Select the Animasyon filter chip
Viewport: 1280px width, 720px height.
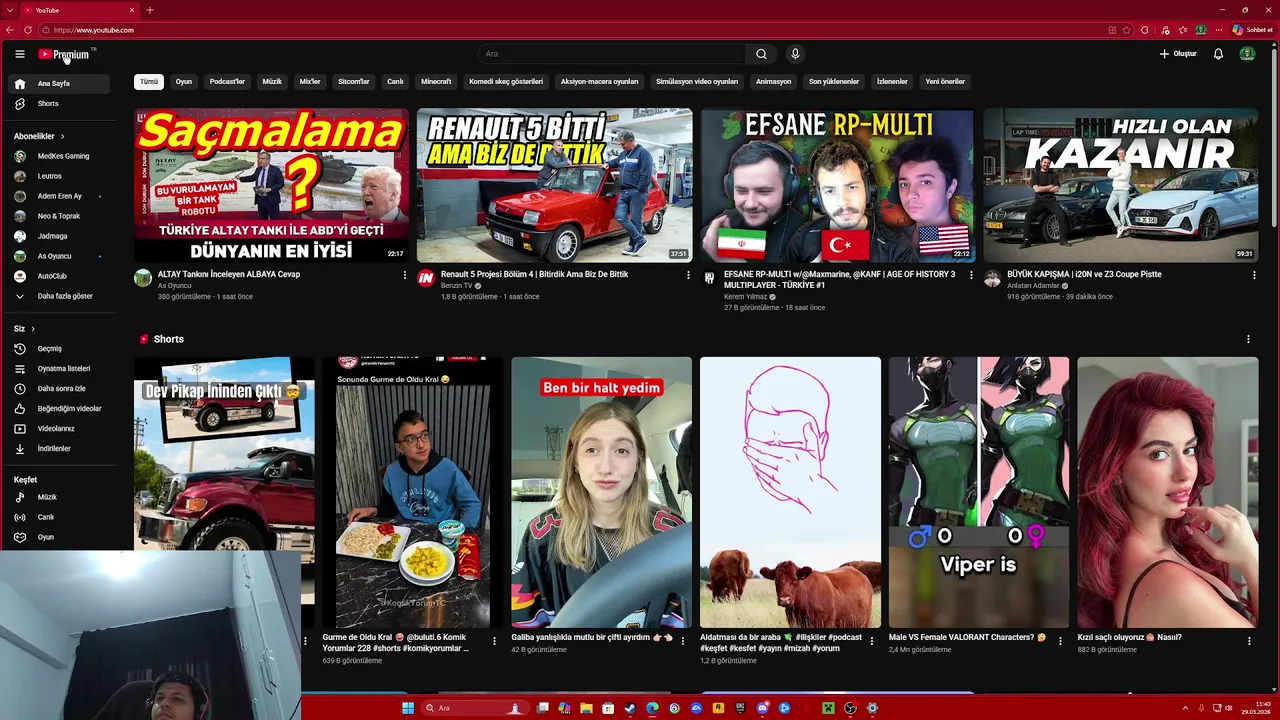[774, 82]
